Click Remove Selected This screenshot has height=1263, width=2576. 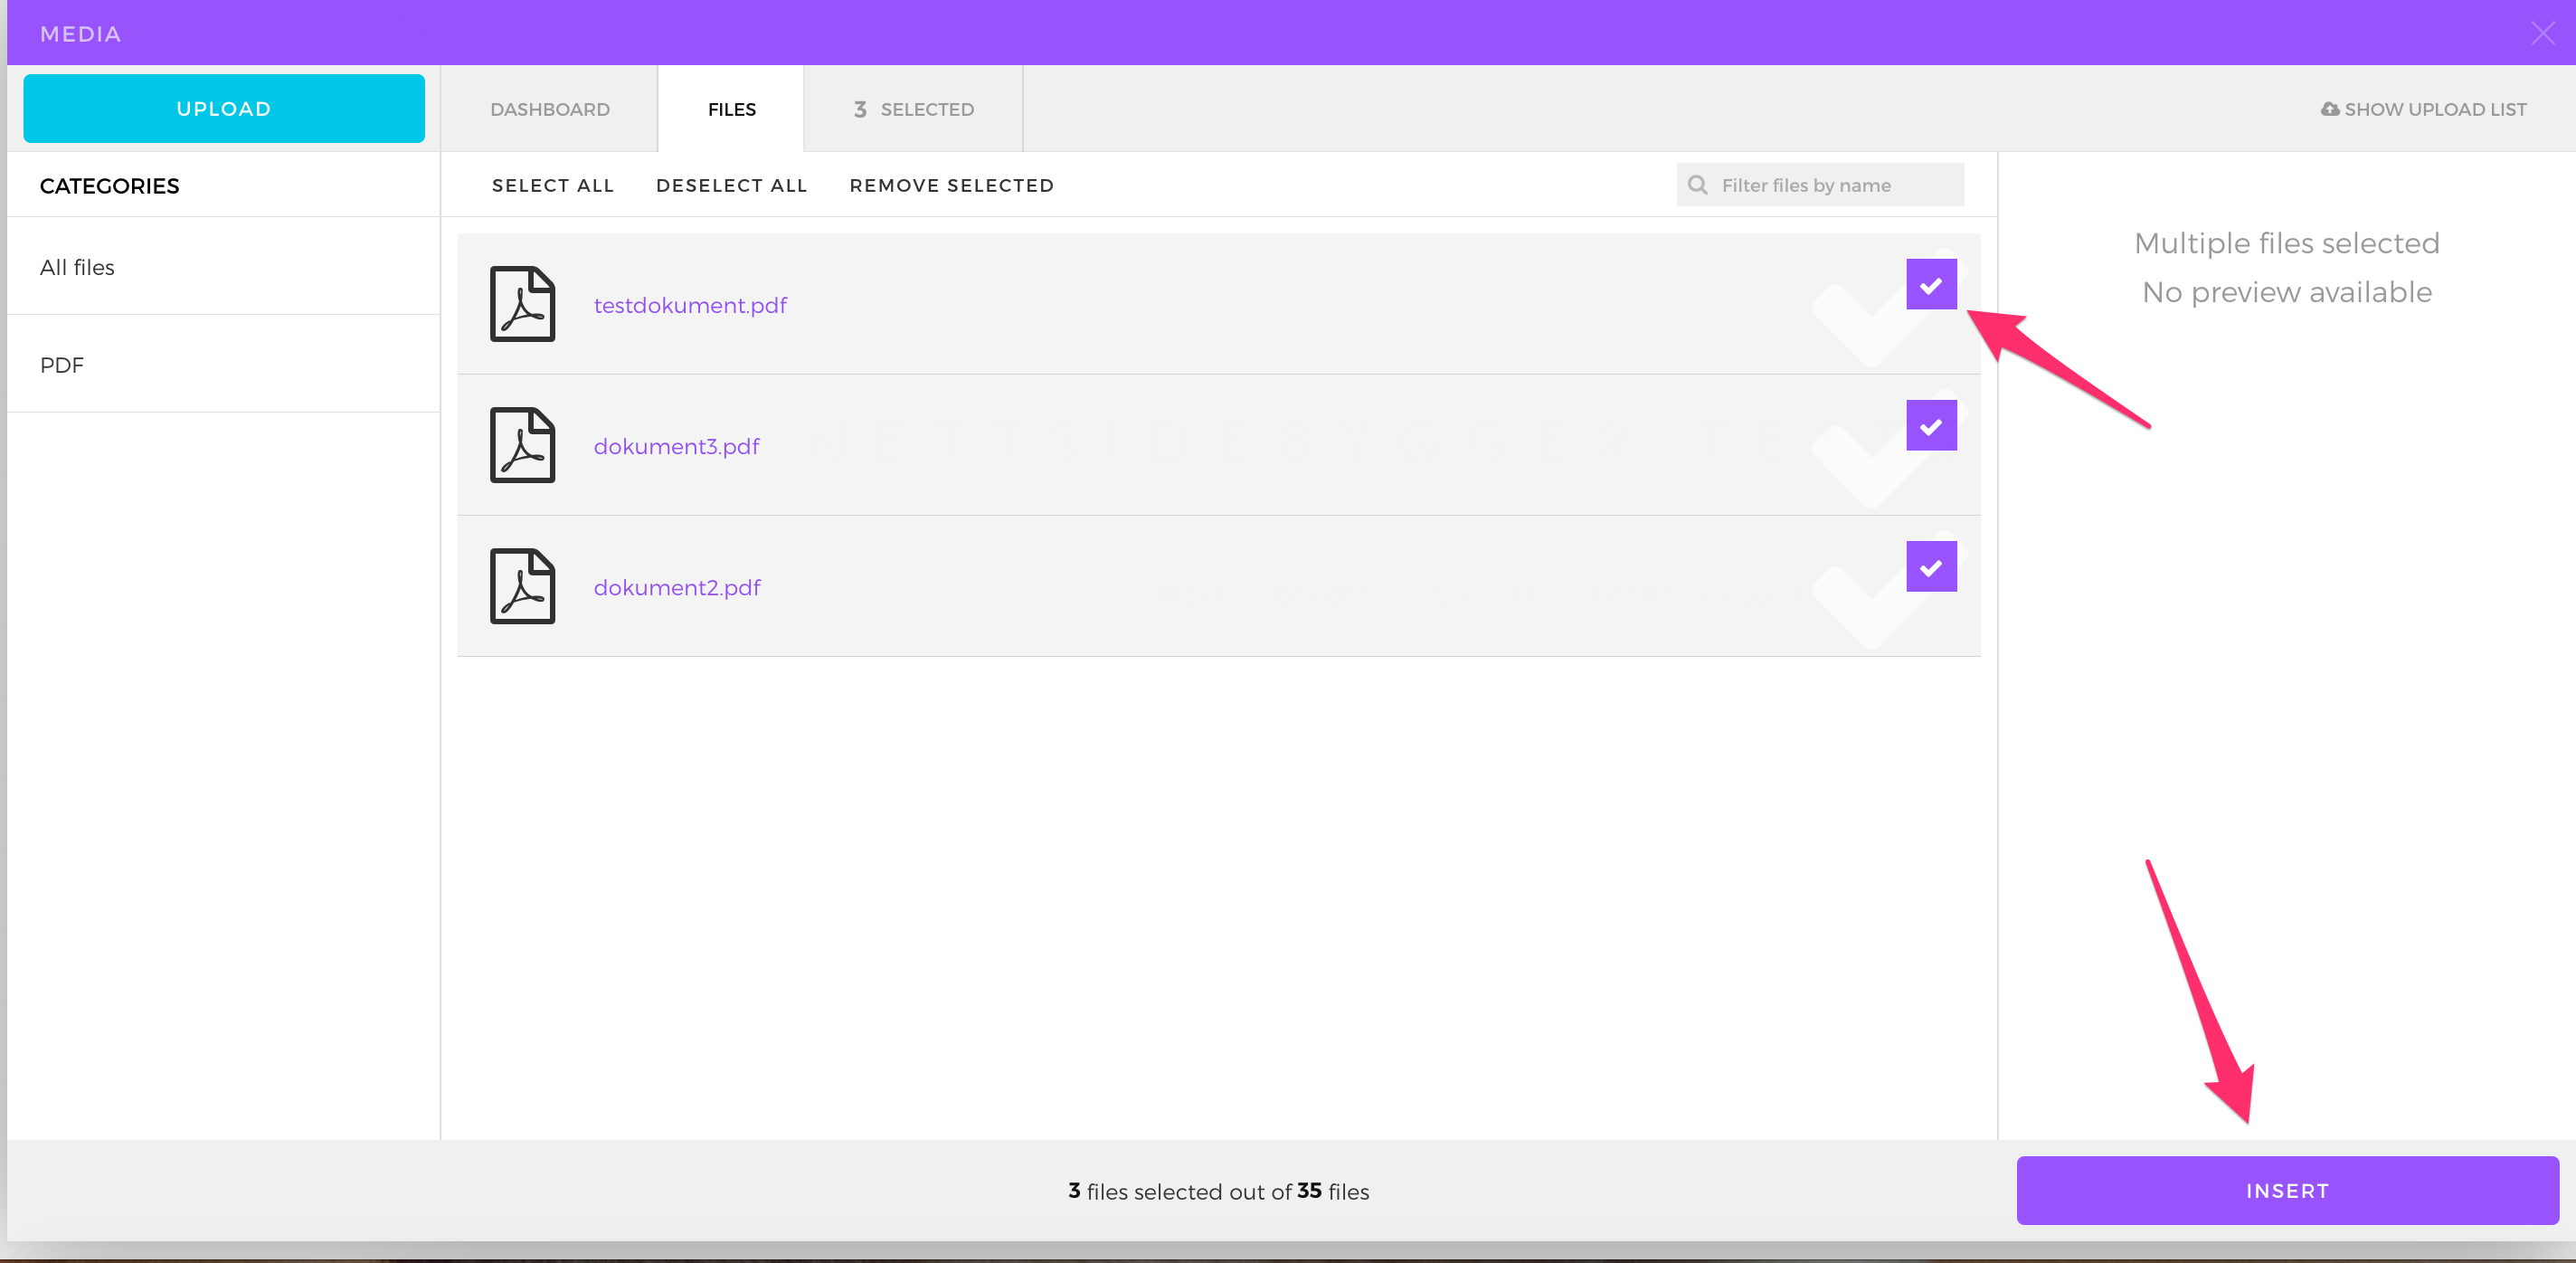click(x=951, y=185)
